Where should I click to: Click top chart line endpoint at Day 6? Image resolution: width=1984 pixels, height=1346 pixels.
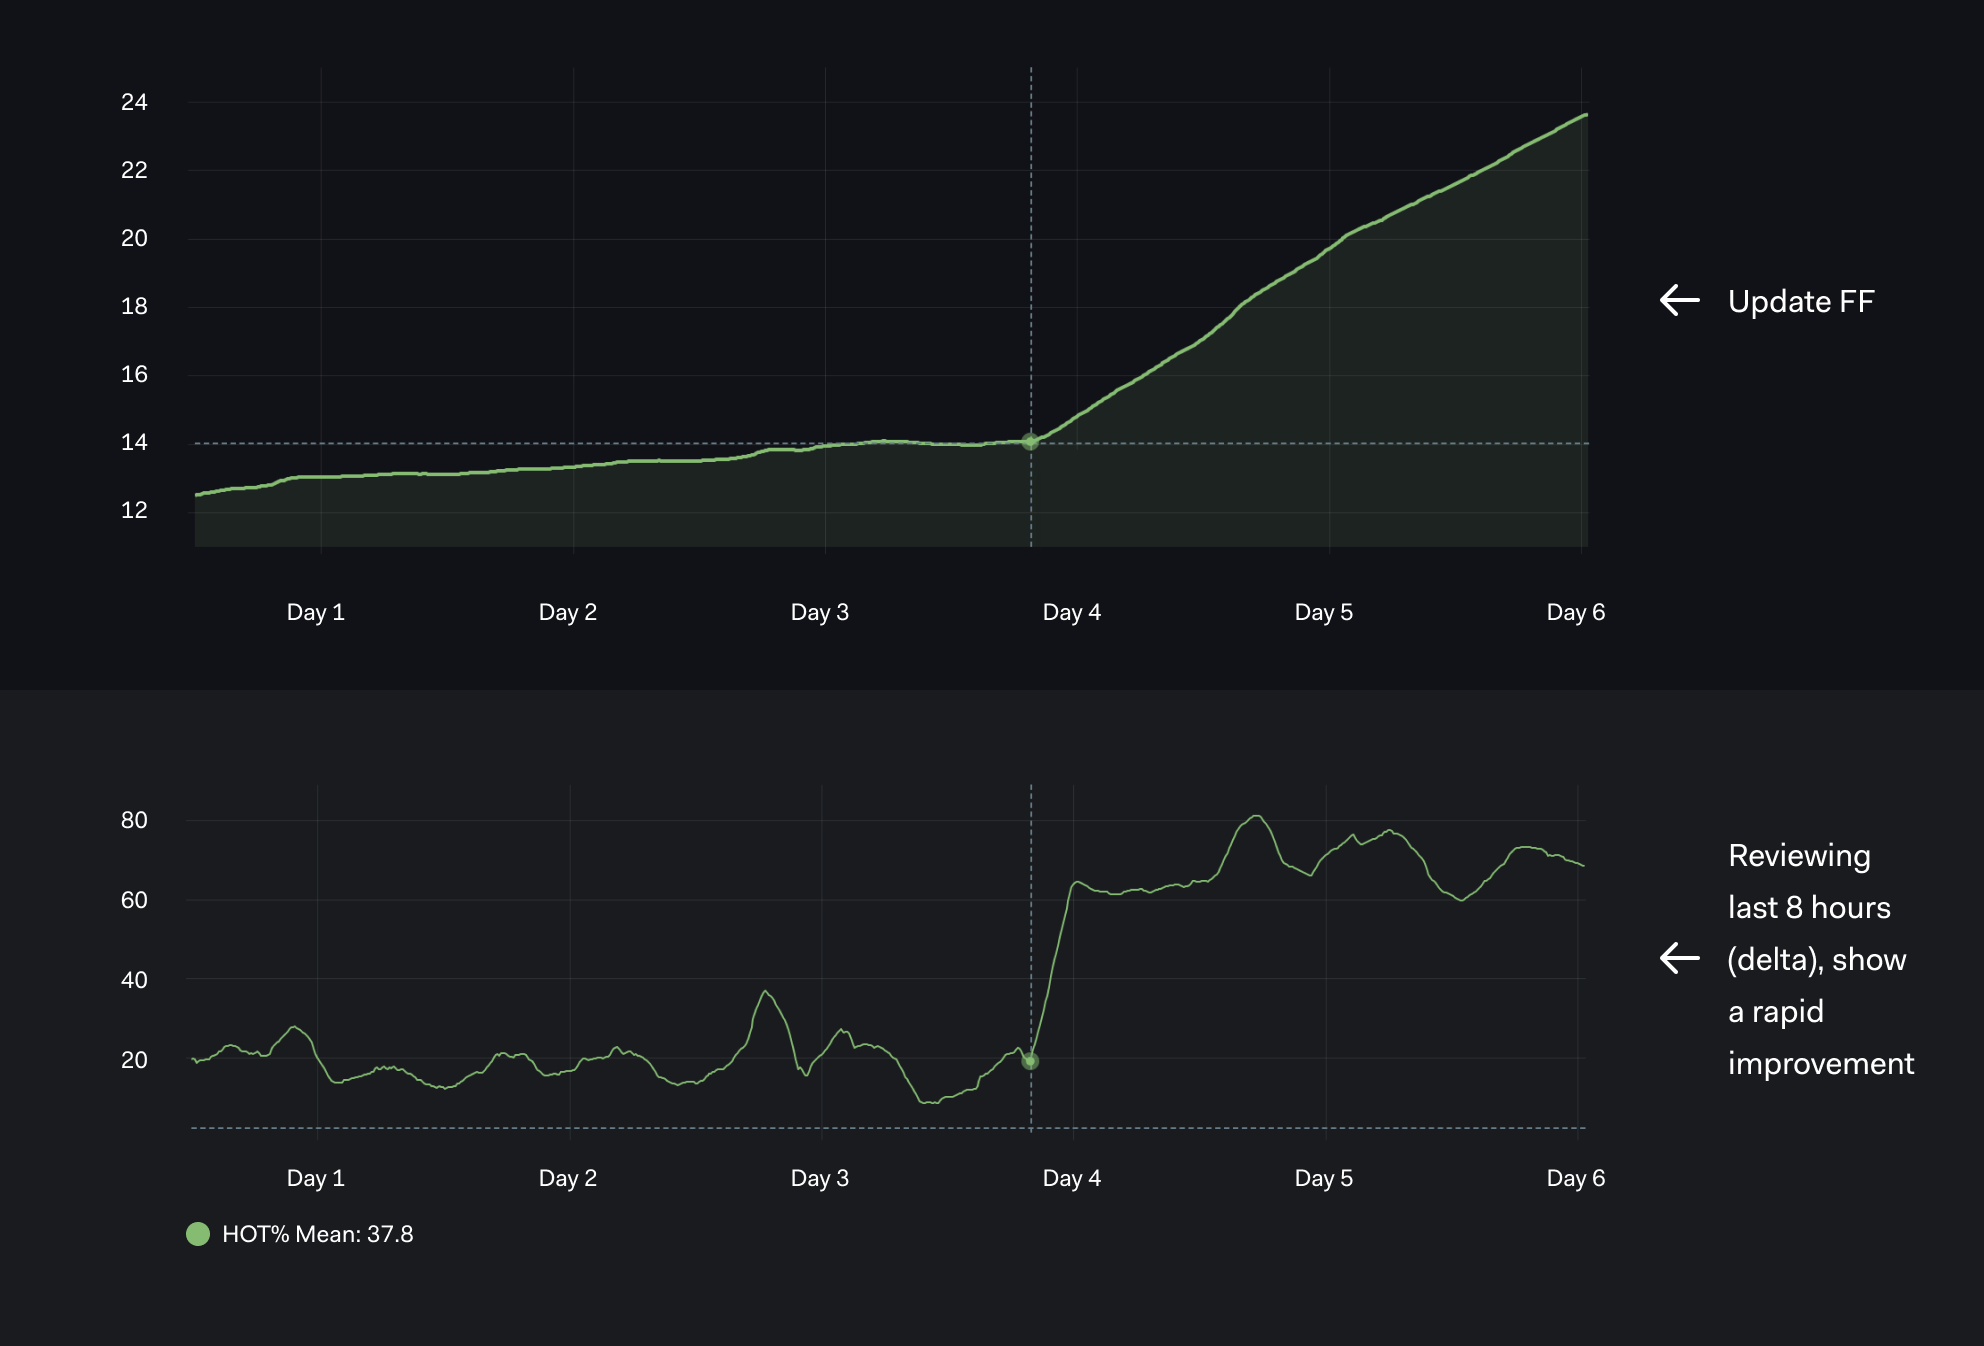(x=1586, y=115)
